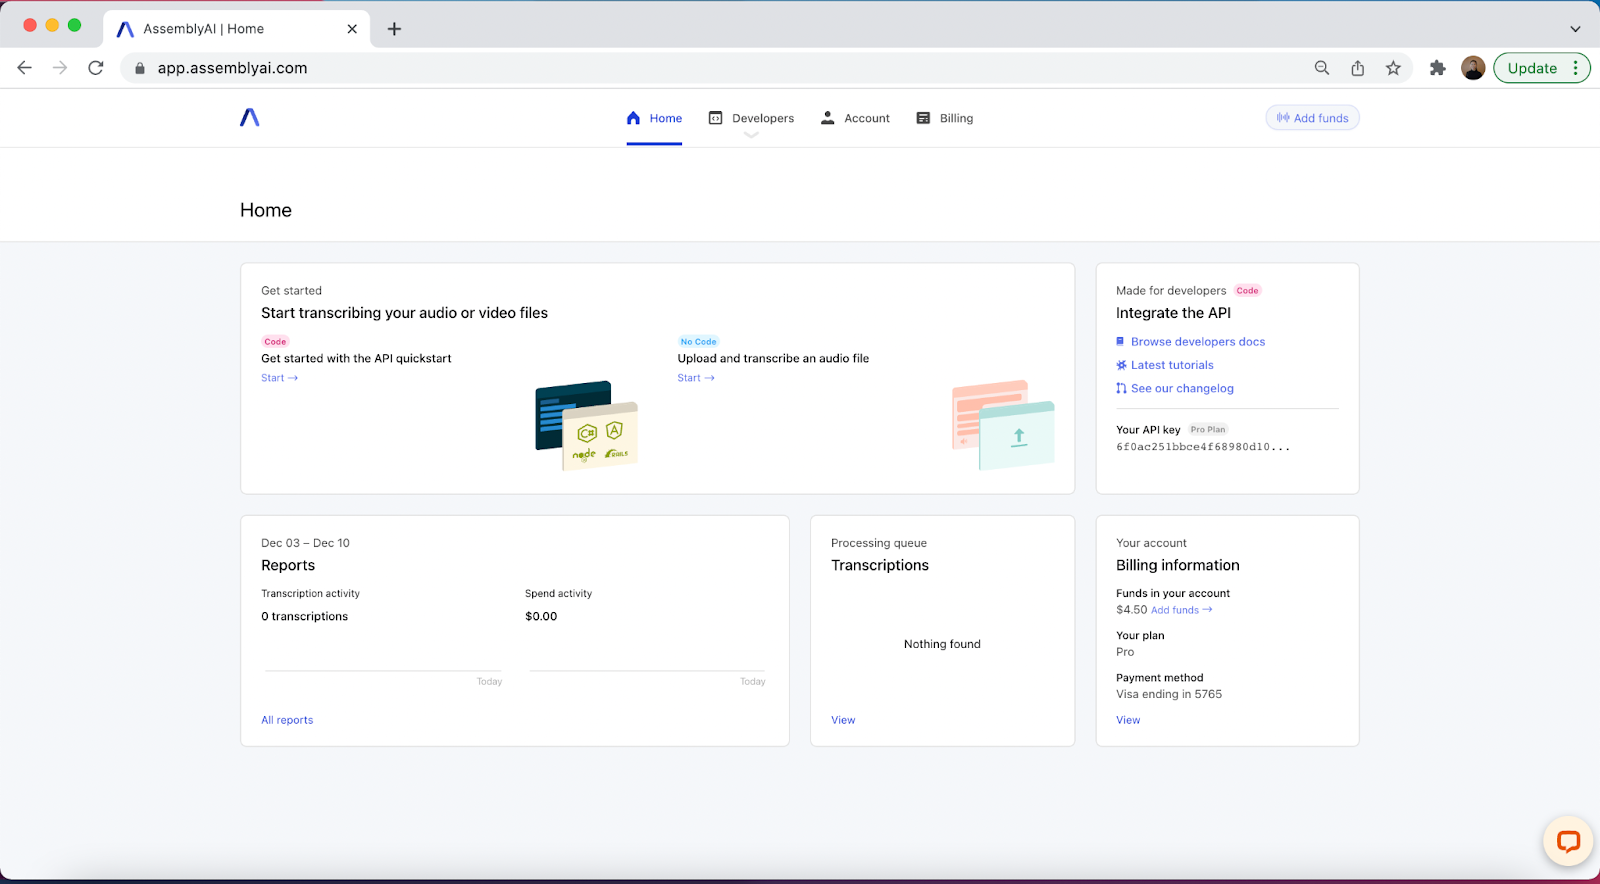1600x884 pixels.
Task: Go to the Billing navigation tab
Action: point(945,118)
